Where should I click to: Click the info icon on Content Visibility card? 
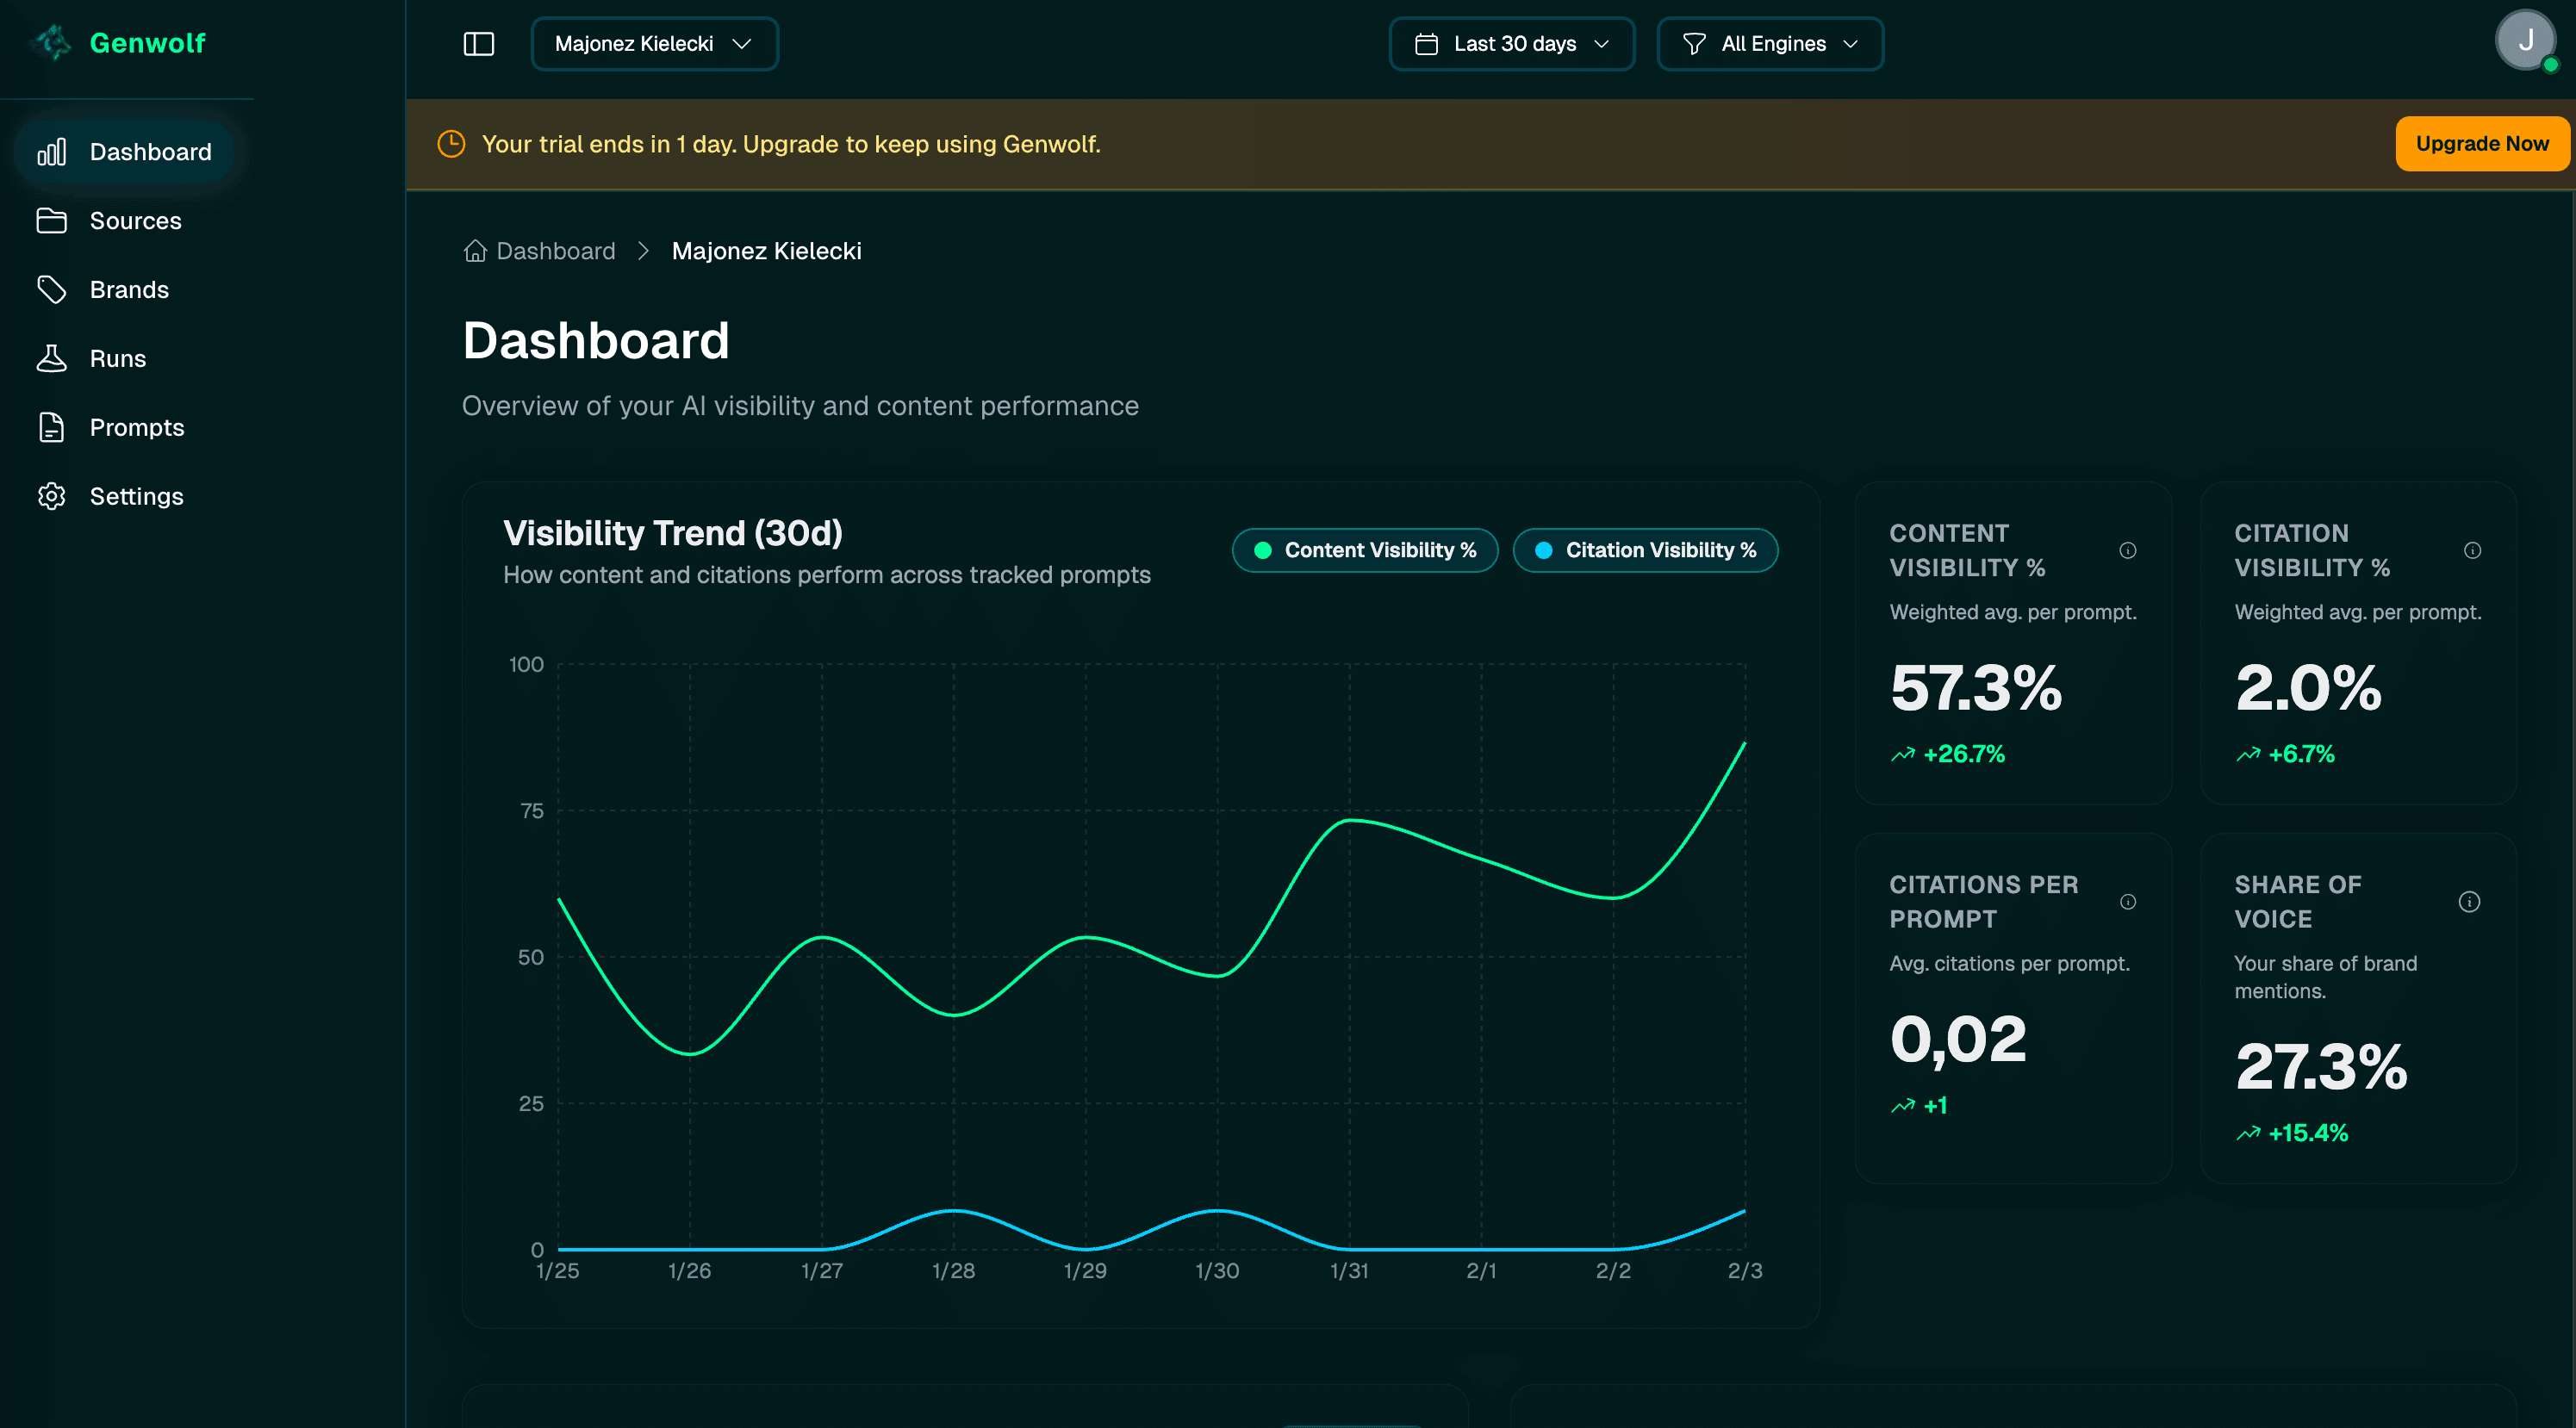tap(2128, 550)
